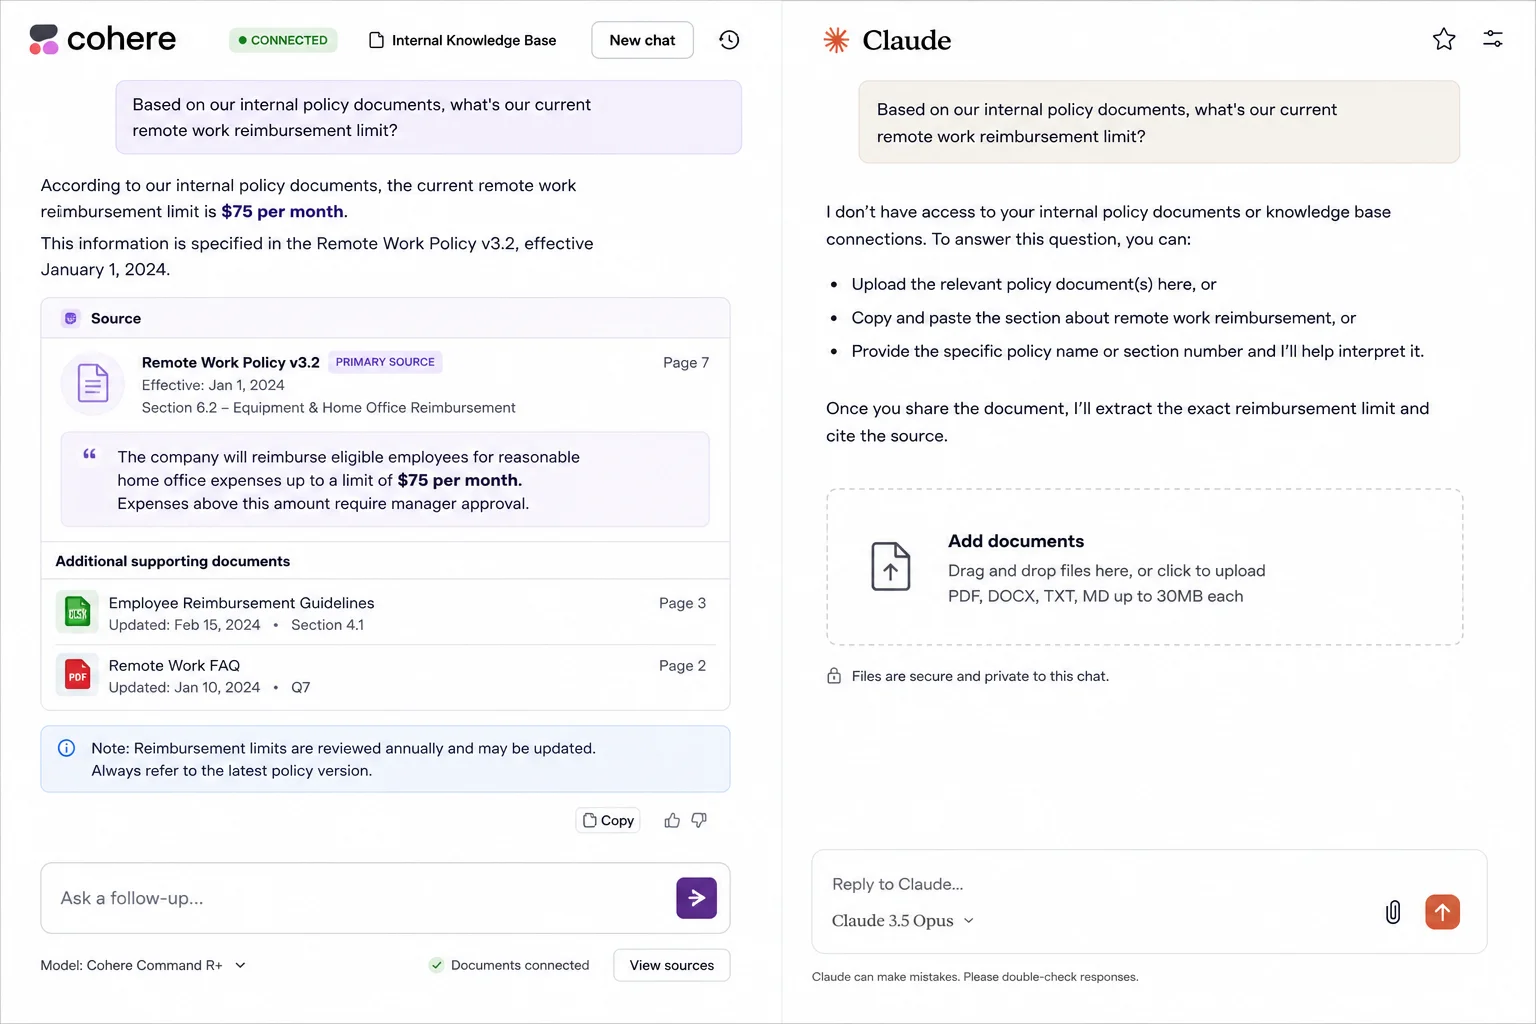Click the Updated: Feb 15, 2024 text
1536x1024 pixels.
tap(184, 625)
